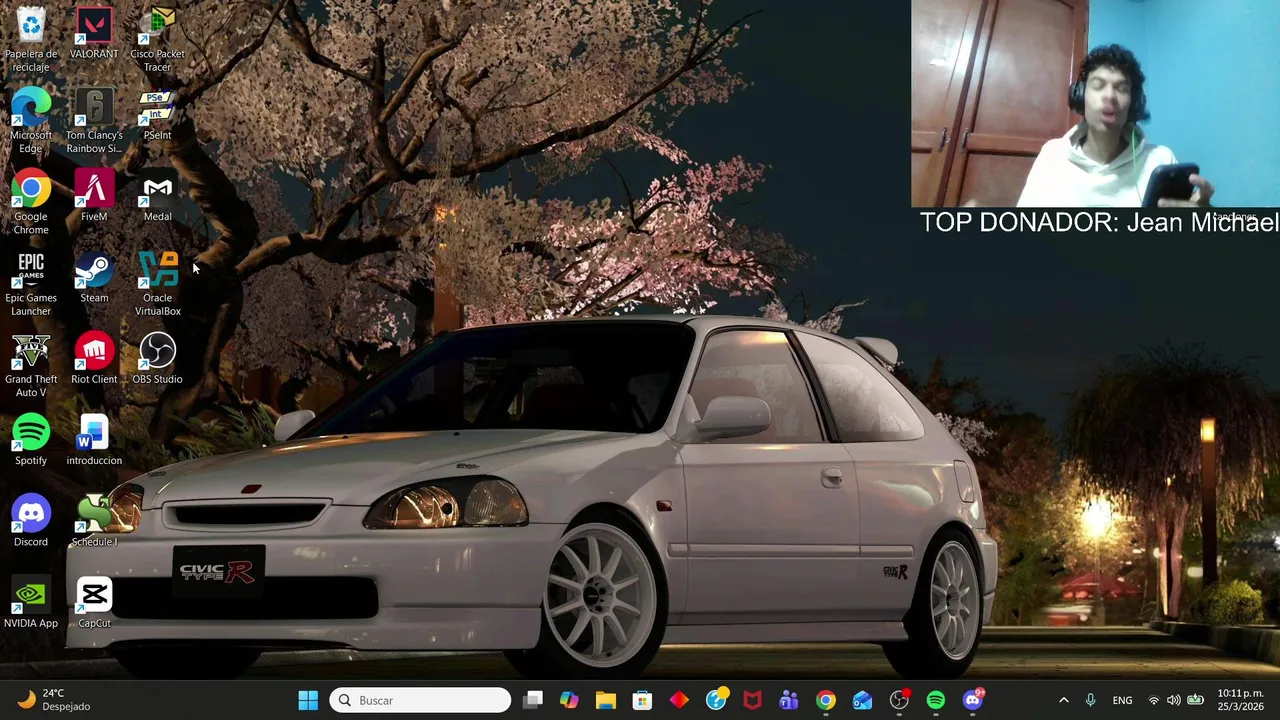
Task: Launch Tom Clancy's Rainbow Six shortcut
Action: click(94, 121)
